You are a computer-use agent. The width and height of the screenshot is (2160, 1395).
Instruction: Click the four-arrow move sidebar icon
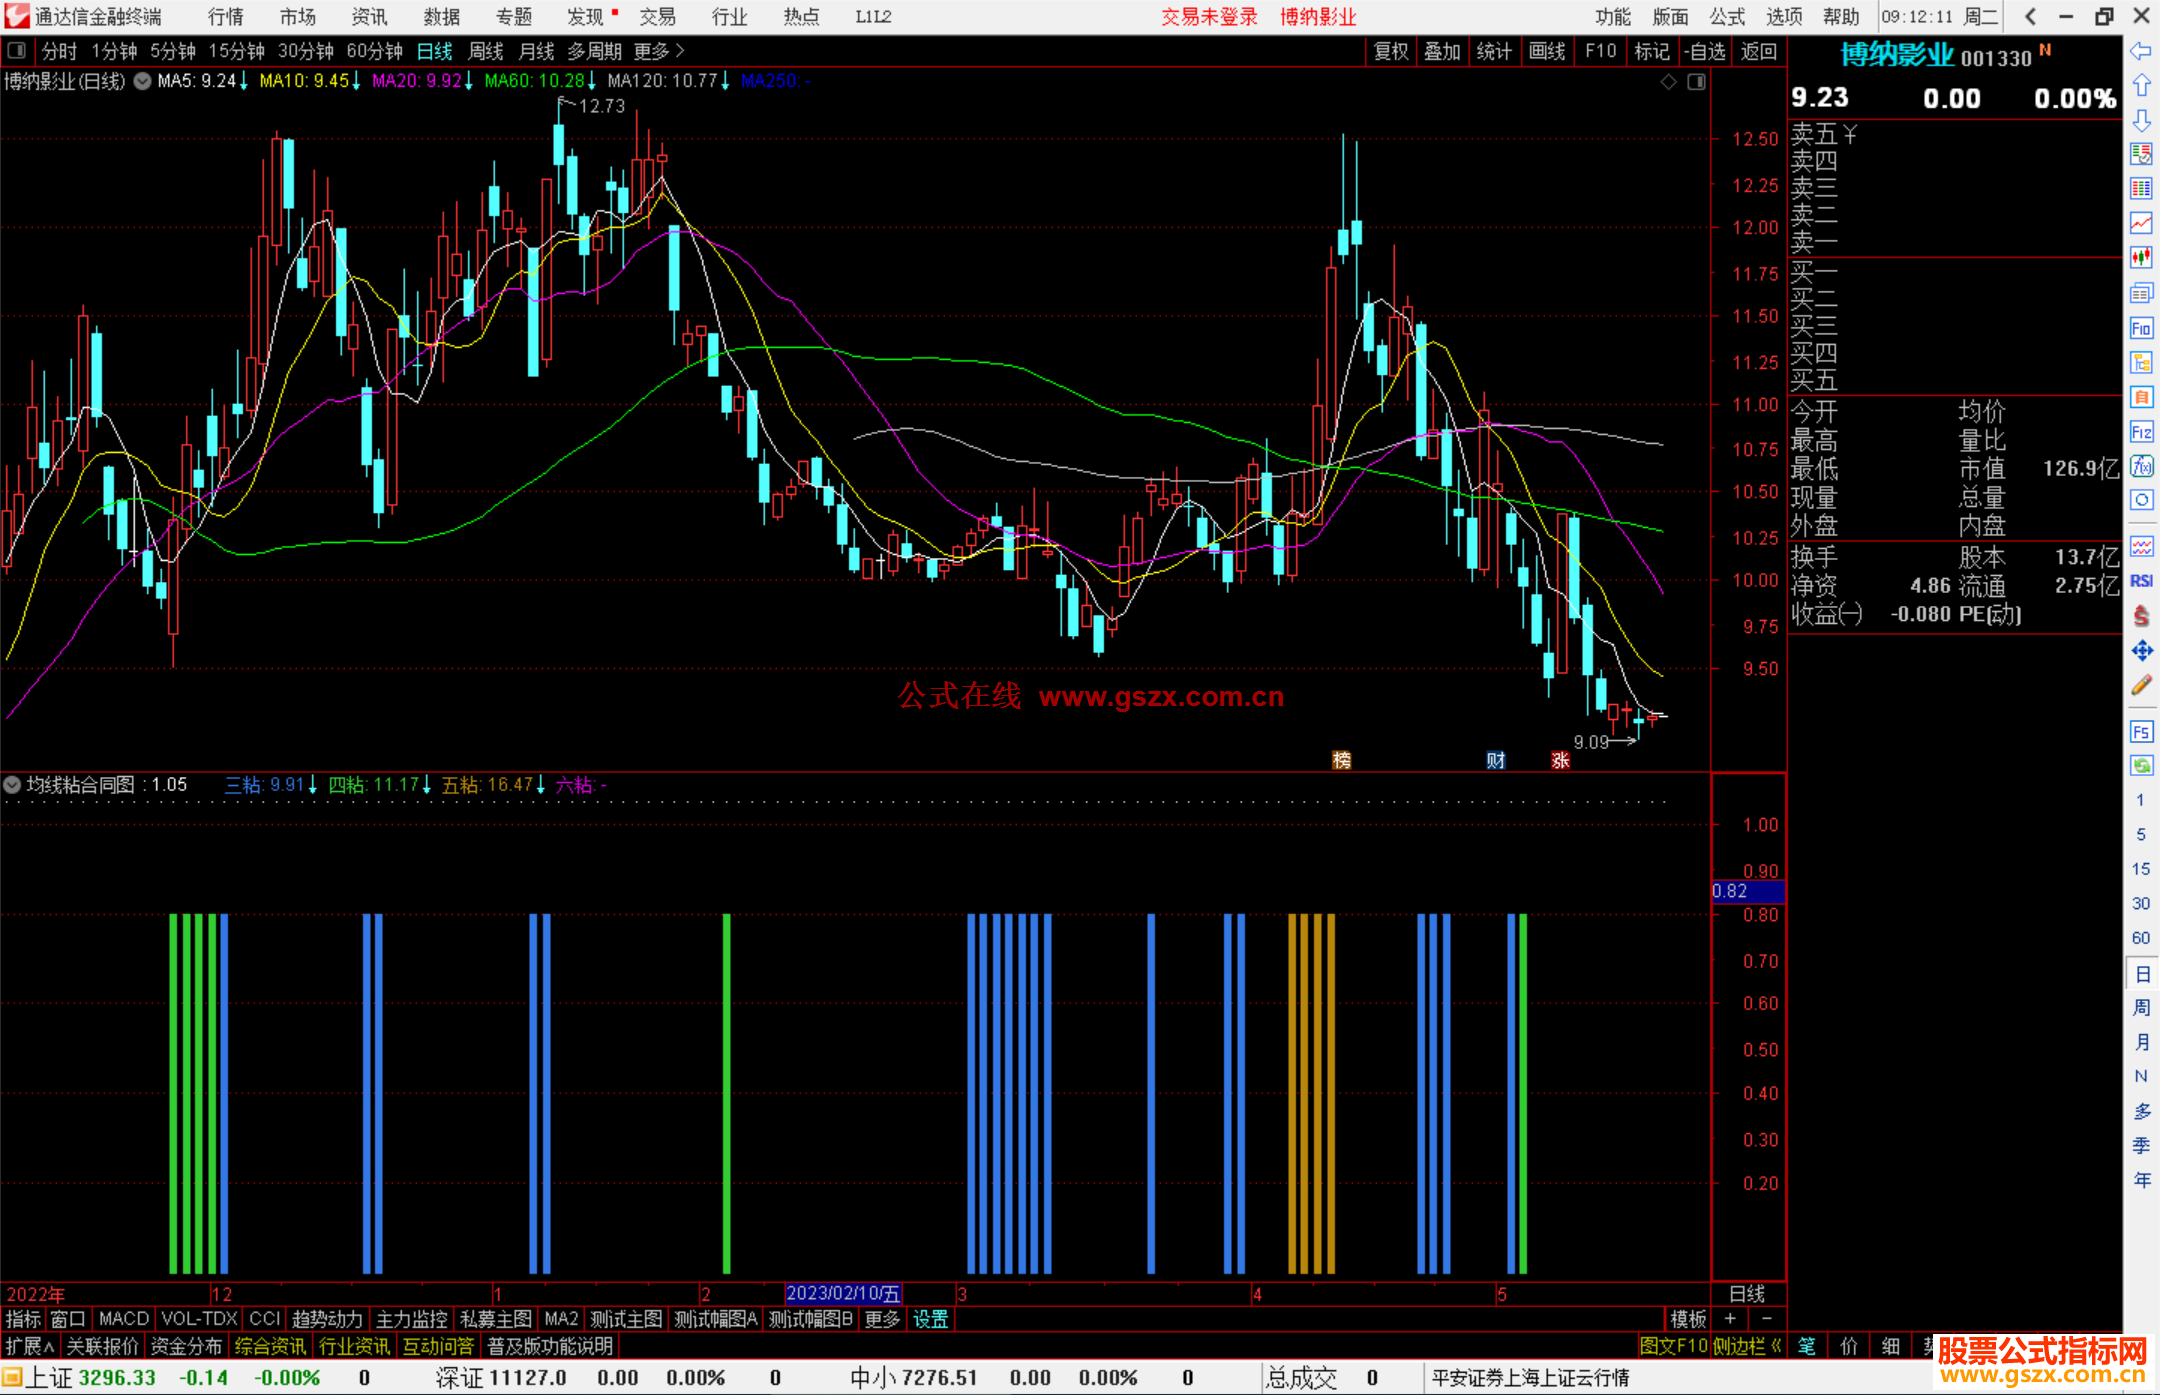click(x=2141, y=651)
